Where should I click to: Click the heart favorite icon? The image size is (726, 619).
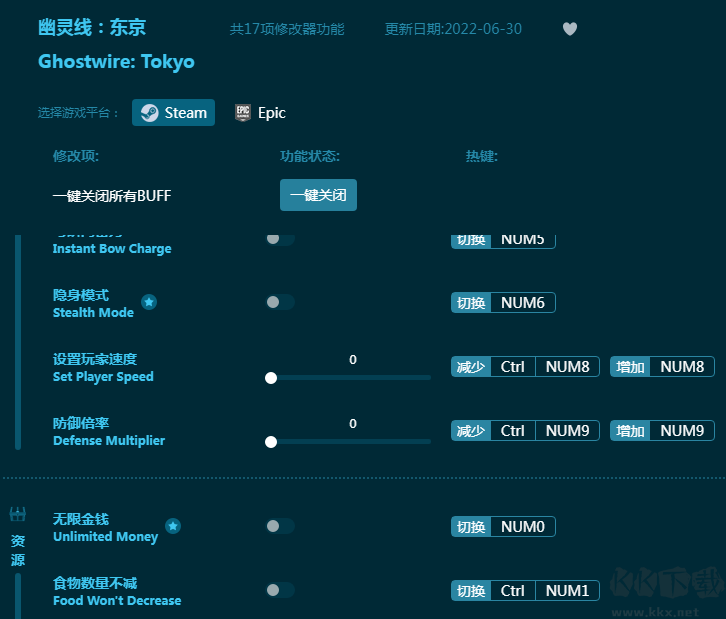(570, 29)
